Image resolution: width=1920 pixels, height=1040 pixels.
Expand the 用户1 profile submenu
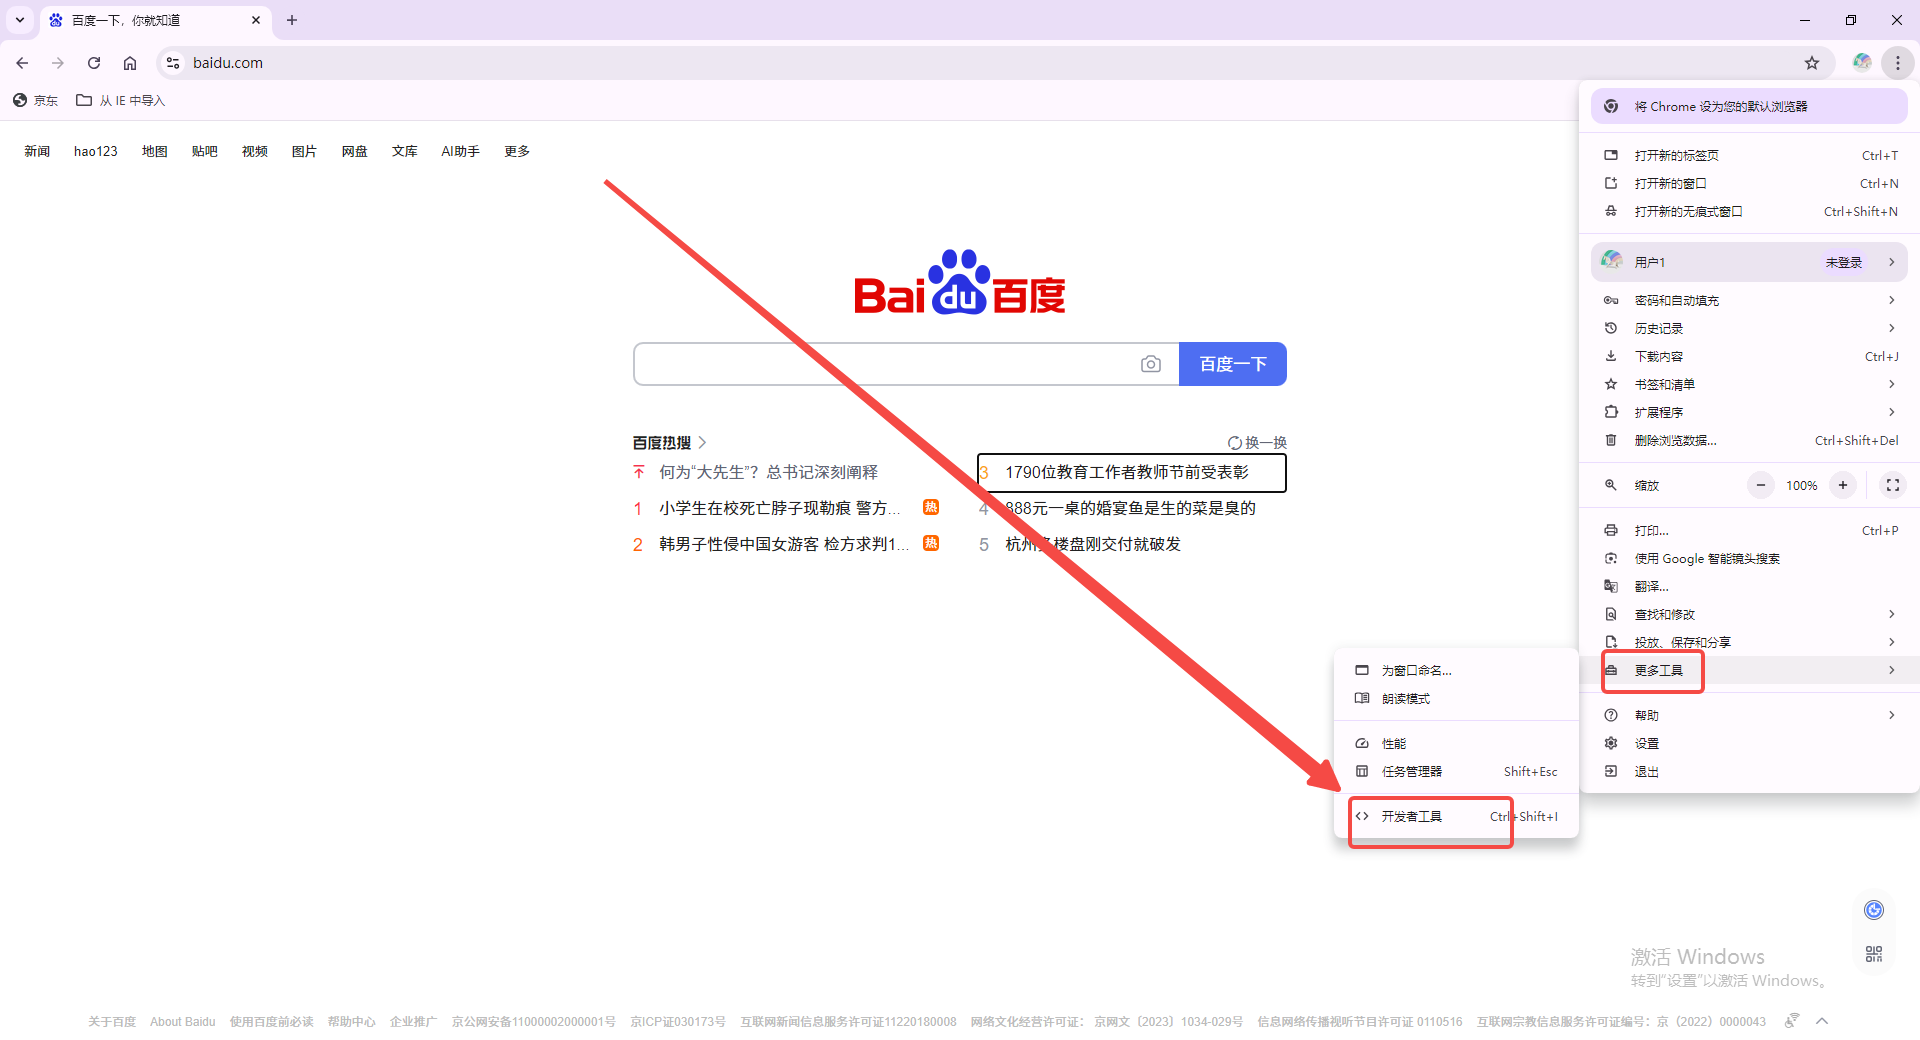click(x=1749, y=262)
